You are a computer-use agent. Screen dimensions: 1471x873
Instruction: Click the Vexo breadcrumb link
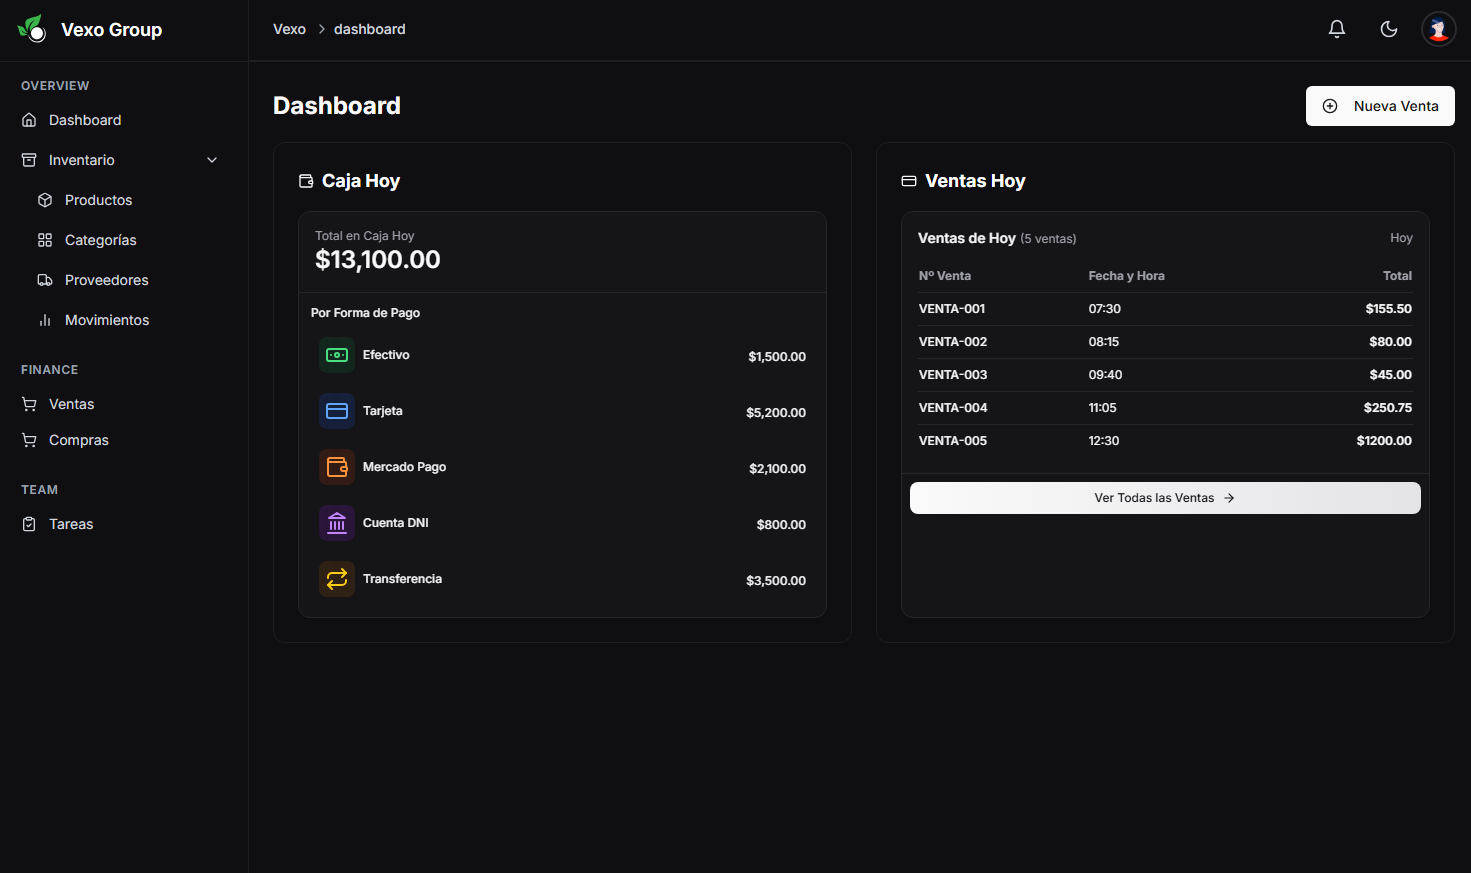point(289,29)
